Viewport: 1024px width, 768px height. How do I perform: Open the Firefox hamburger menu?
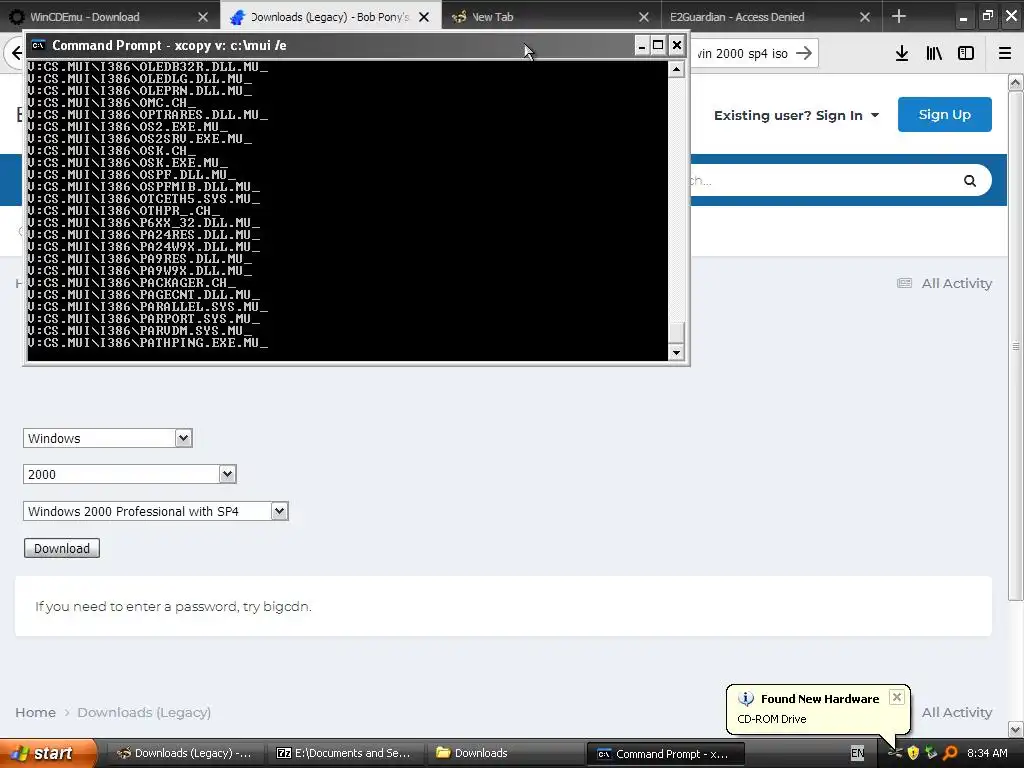tap(1005, 53)
